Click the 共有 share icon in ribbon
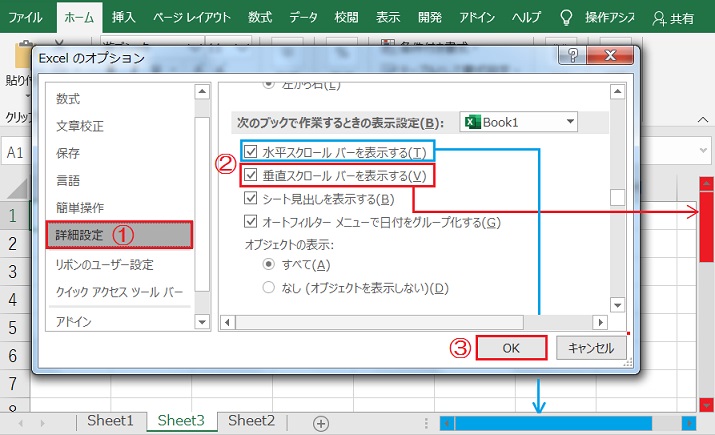The width and height of the screenshot is (715, 435). click(659, 18)
